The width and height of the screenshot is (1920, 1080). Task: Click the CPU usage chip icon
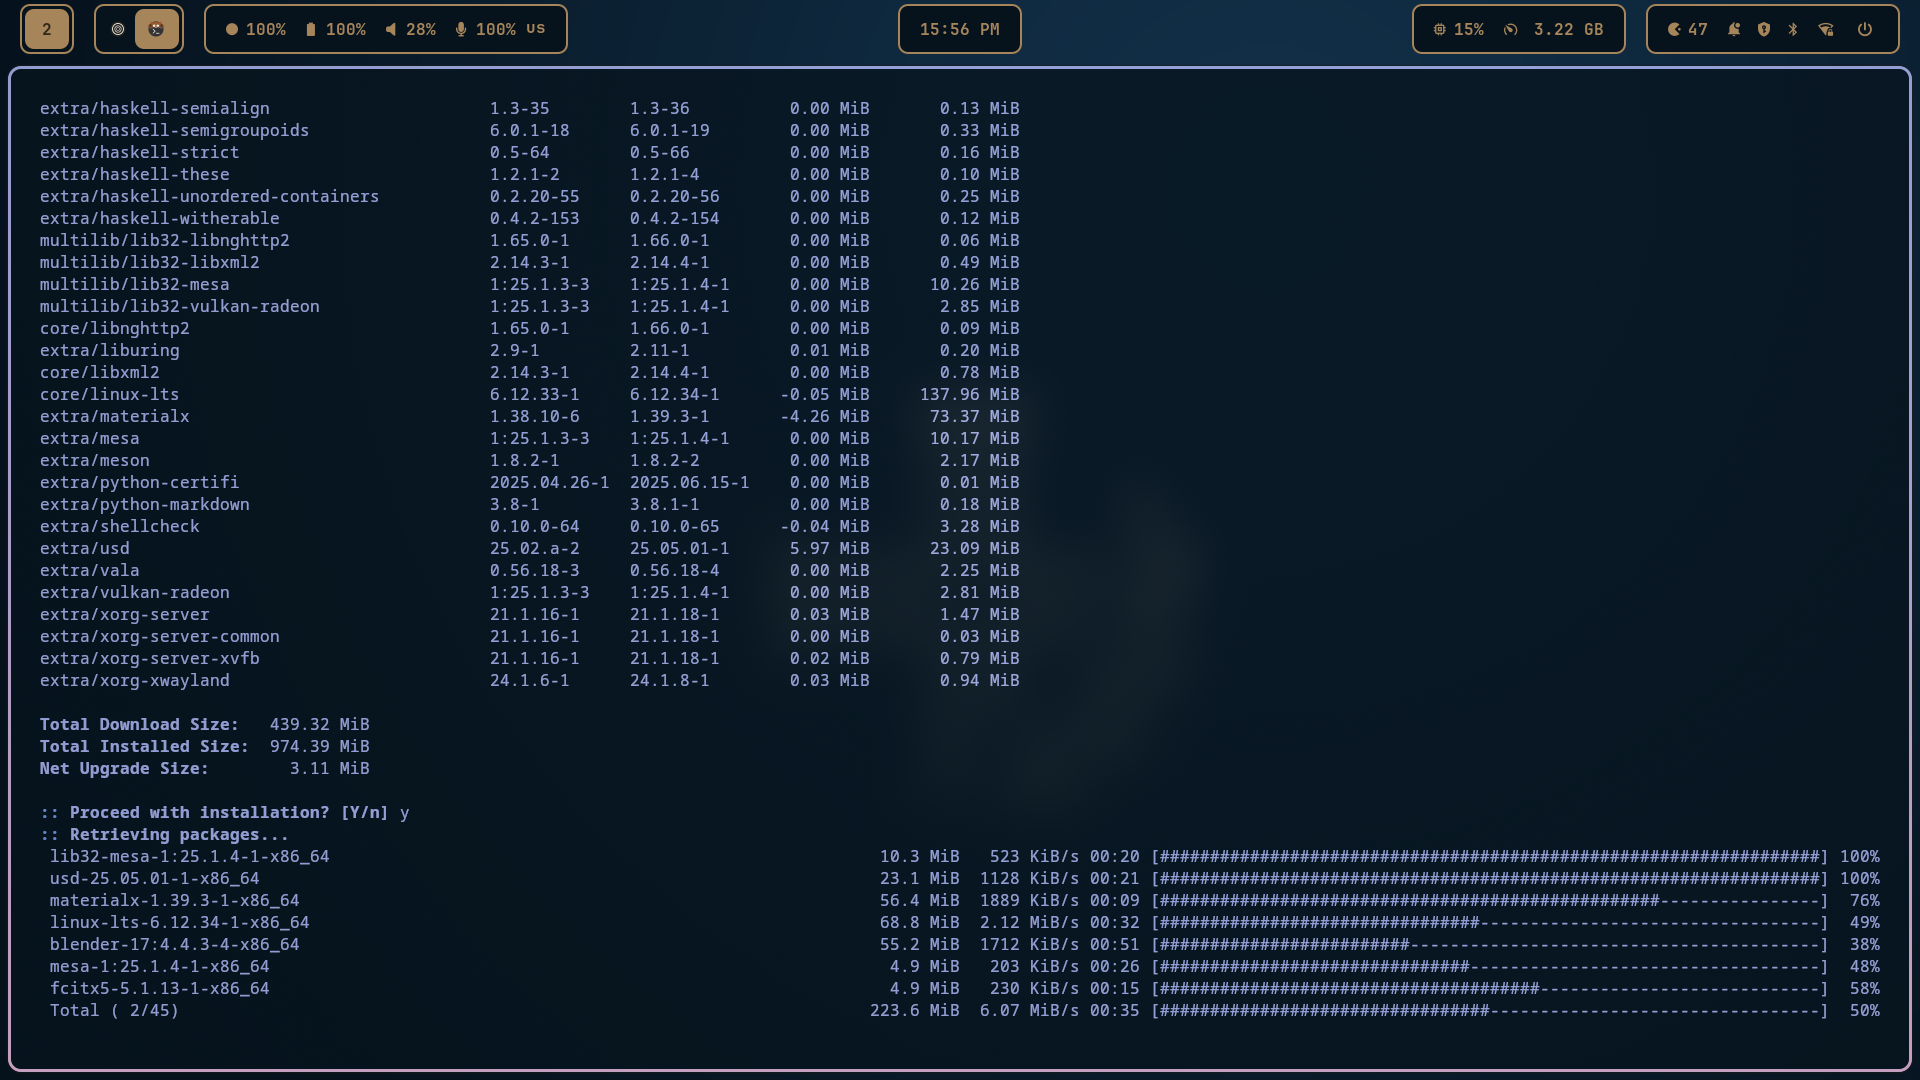click(1440, 30)
